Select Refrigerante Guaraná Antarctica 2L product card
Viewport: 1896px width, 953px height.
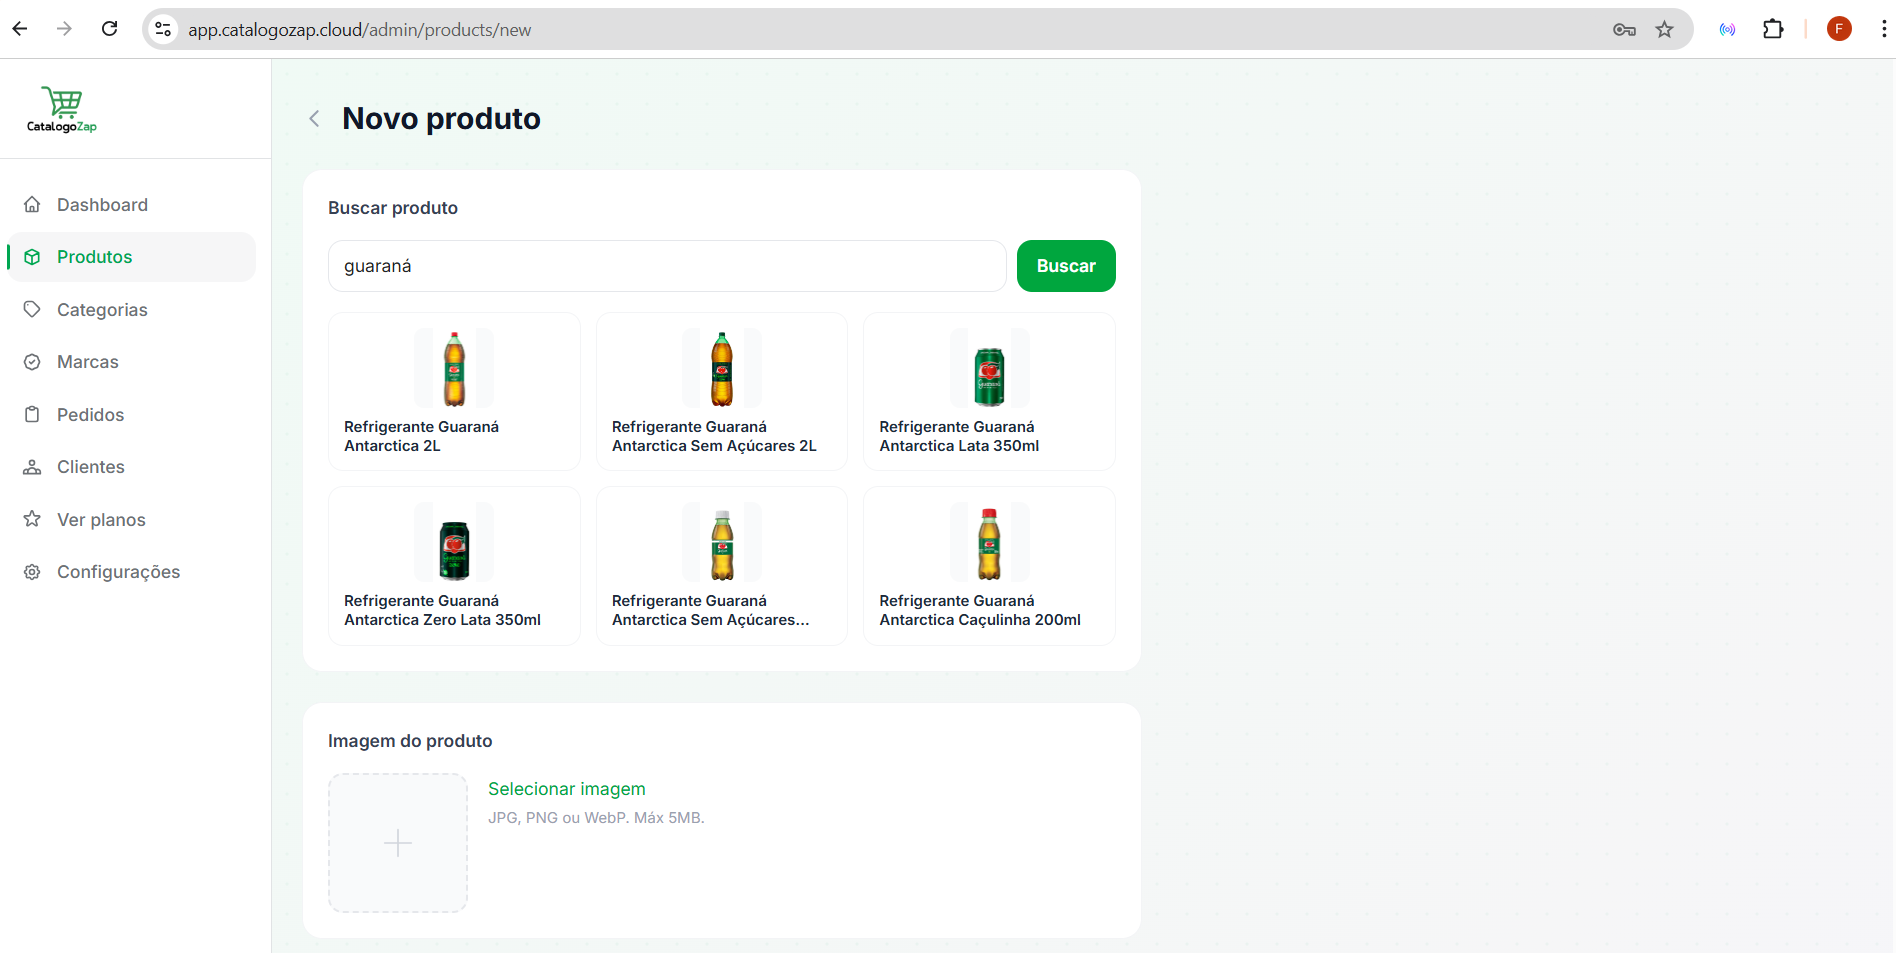point(454,391)
